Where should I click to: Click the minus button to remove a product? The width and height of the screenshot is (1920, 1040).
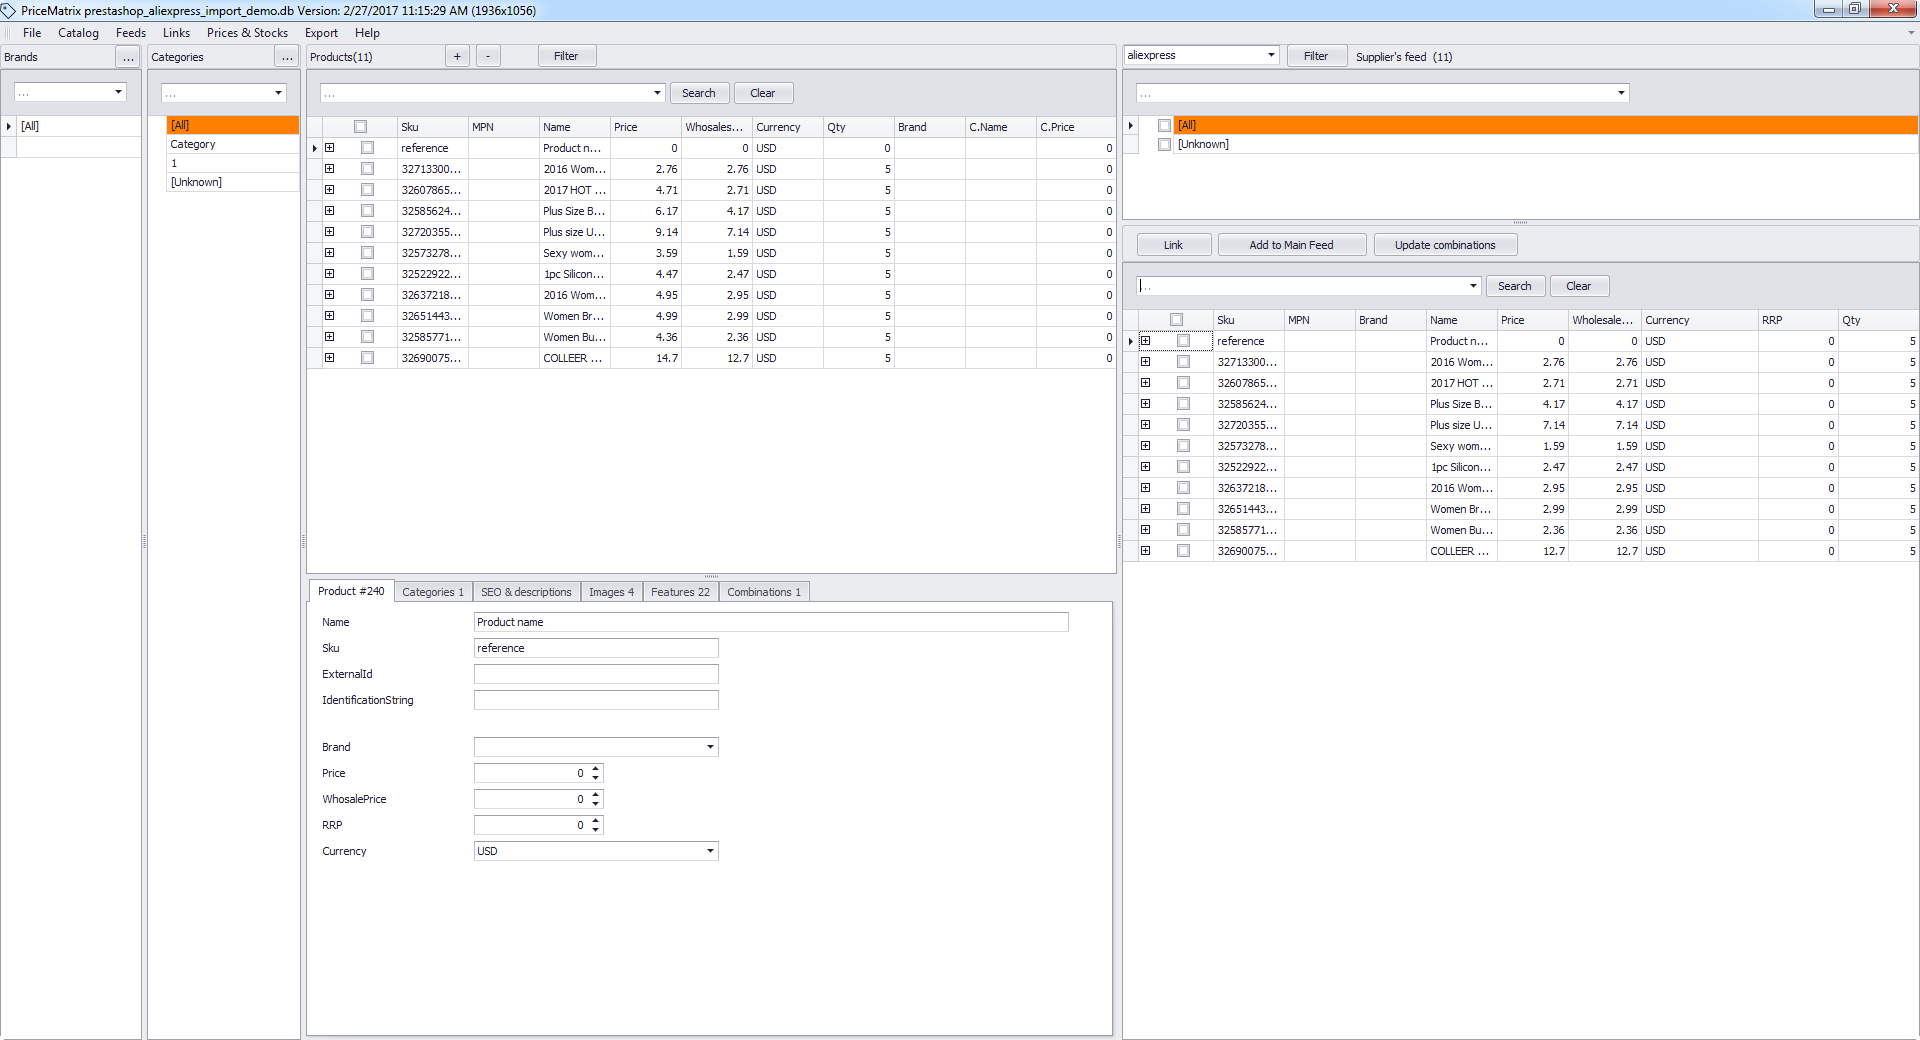[488, 56]
